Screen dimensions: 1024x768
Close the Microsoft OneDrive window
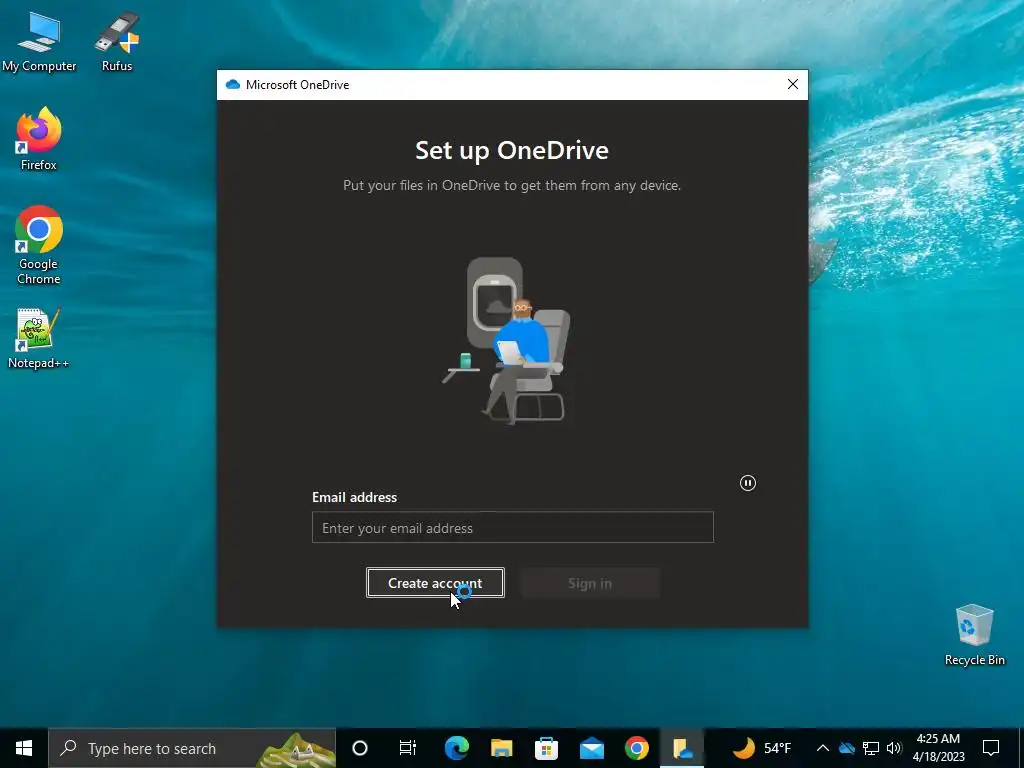point(793,84)
